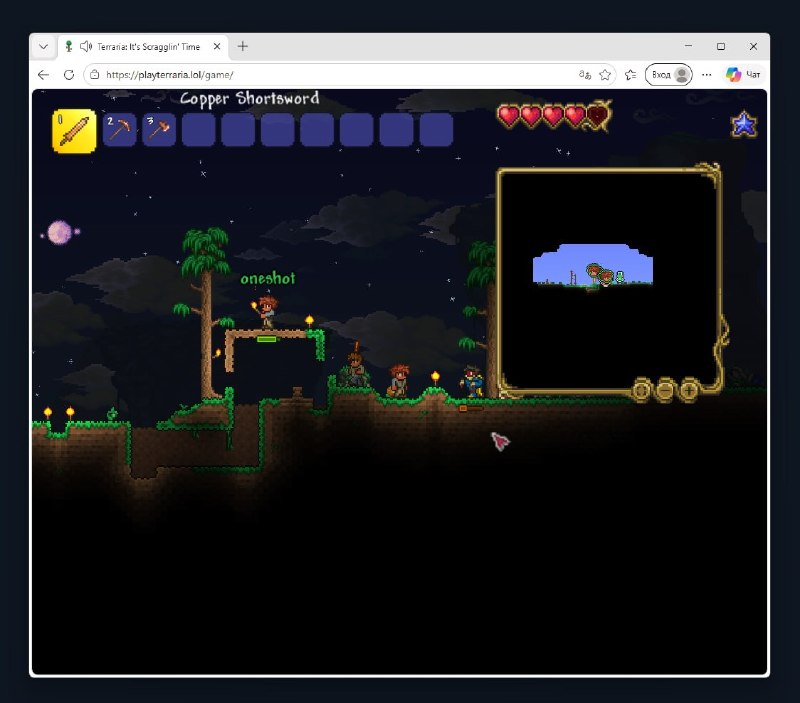Image resolution: width=800 pixels, height=703 pixels.
Task: Refresh the Terraria game page
Action: click(69, 74)
